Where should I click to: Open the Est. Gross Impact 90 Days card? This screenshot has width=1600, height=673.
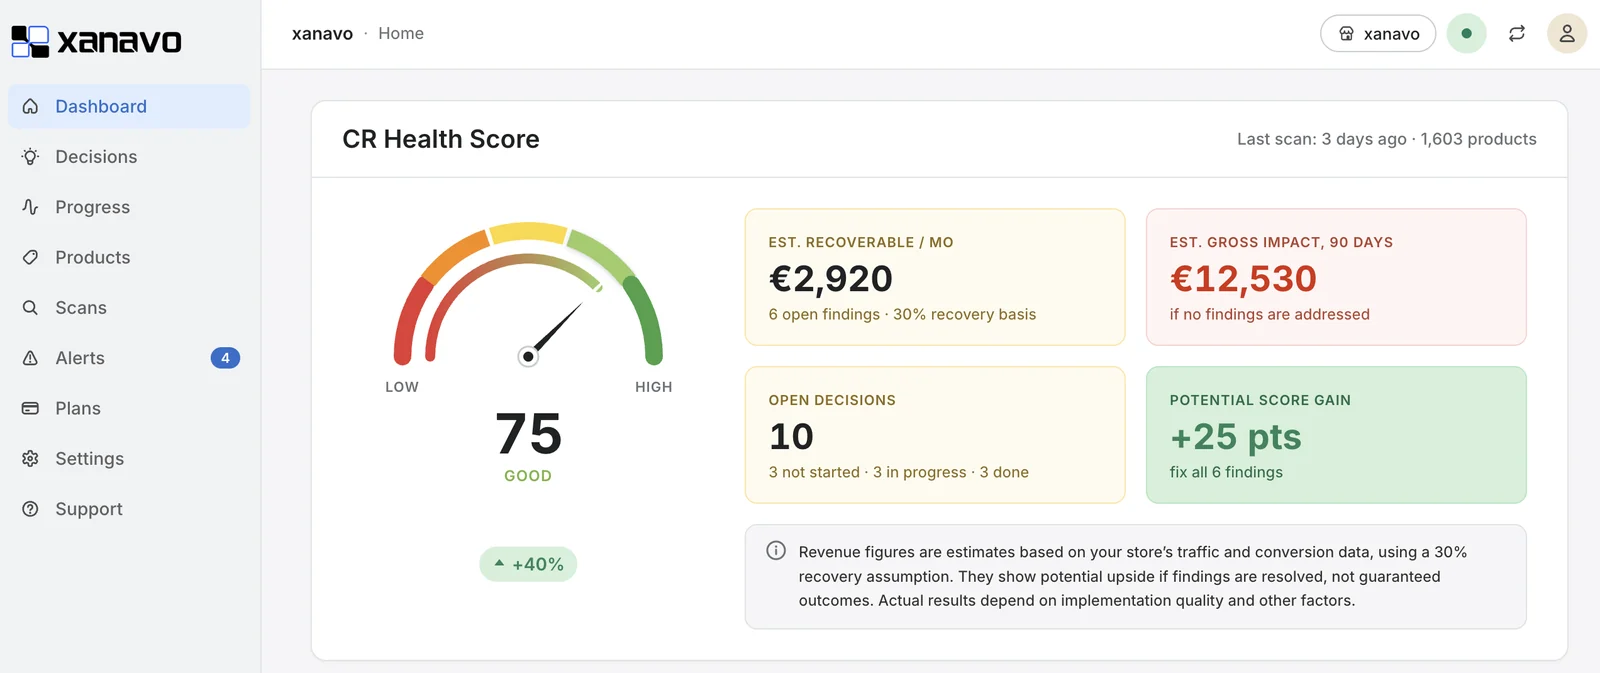[x=1336, y=277]
